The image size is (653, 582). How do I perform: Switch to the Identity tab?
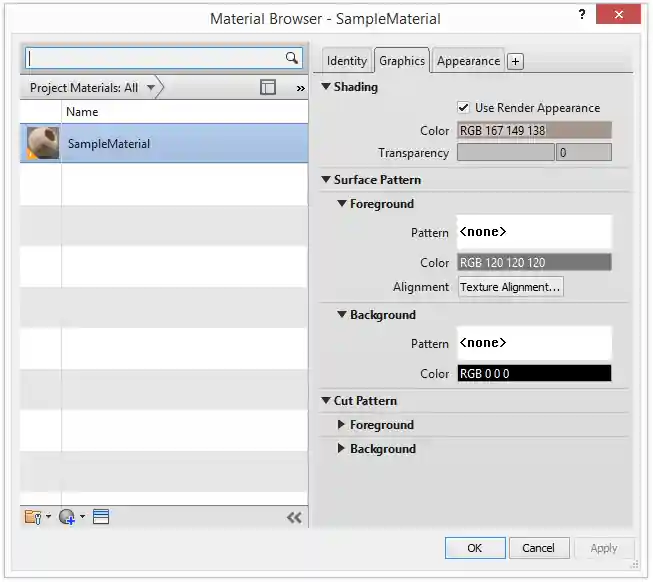[347, 61]
